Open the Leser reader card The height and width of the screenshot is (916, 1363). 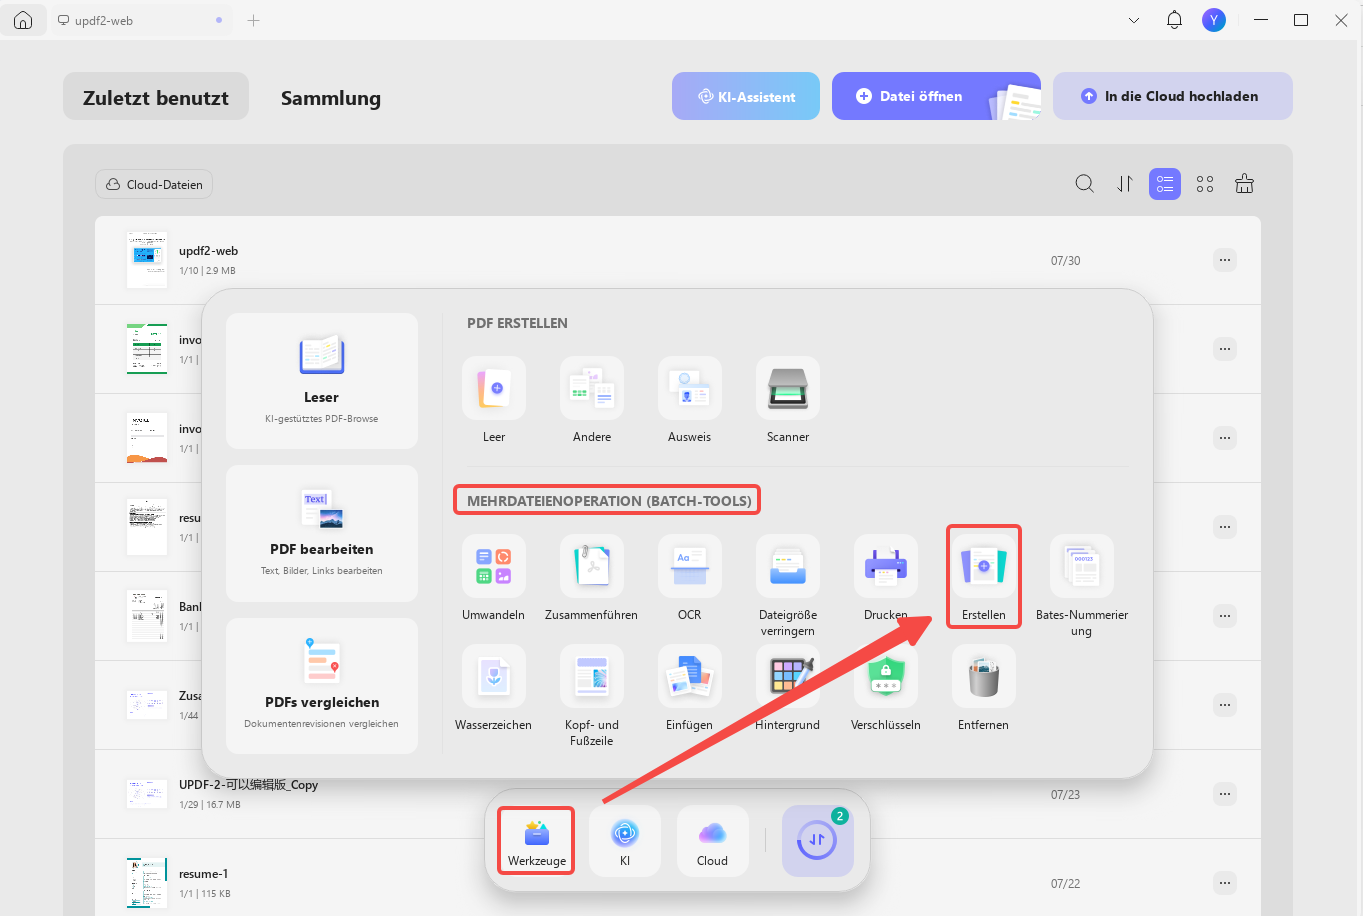click(x=322, y=380)
